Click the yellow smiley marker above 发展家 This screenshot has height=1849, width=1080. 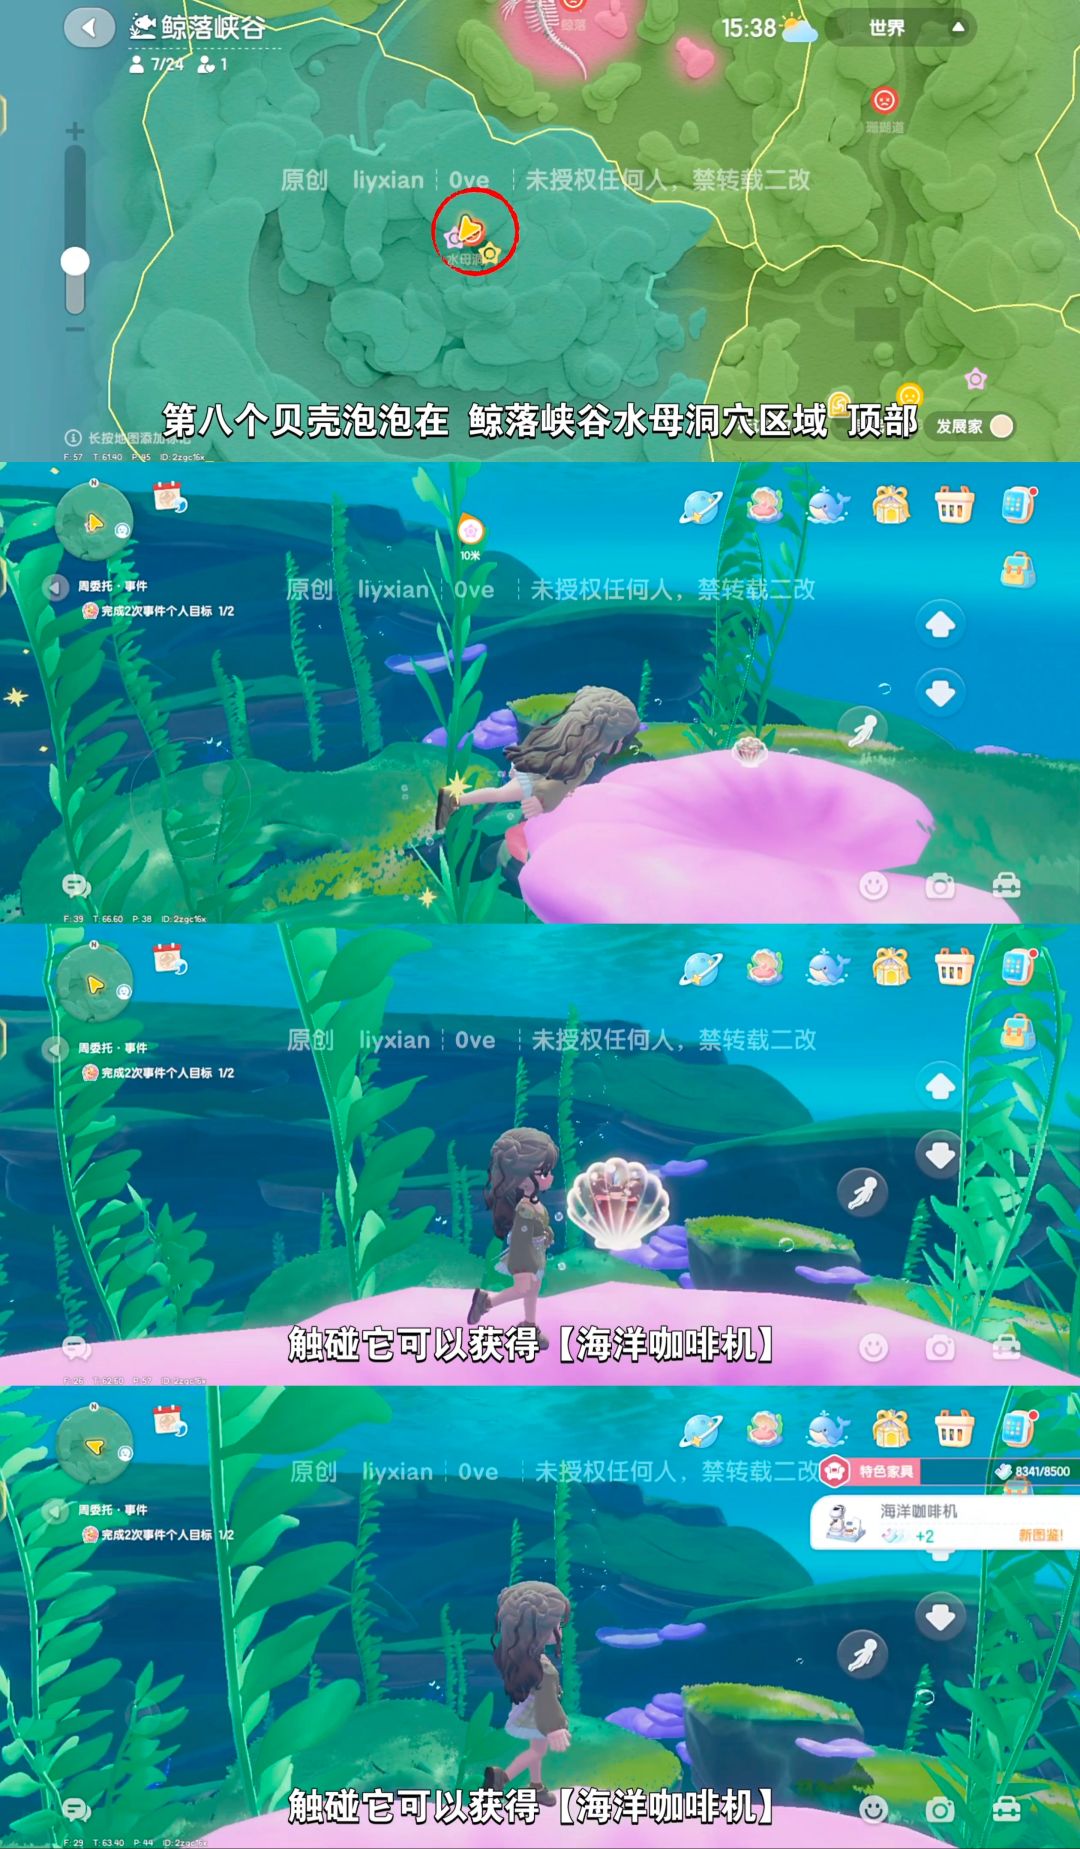coord(909,393)
